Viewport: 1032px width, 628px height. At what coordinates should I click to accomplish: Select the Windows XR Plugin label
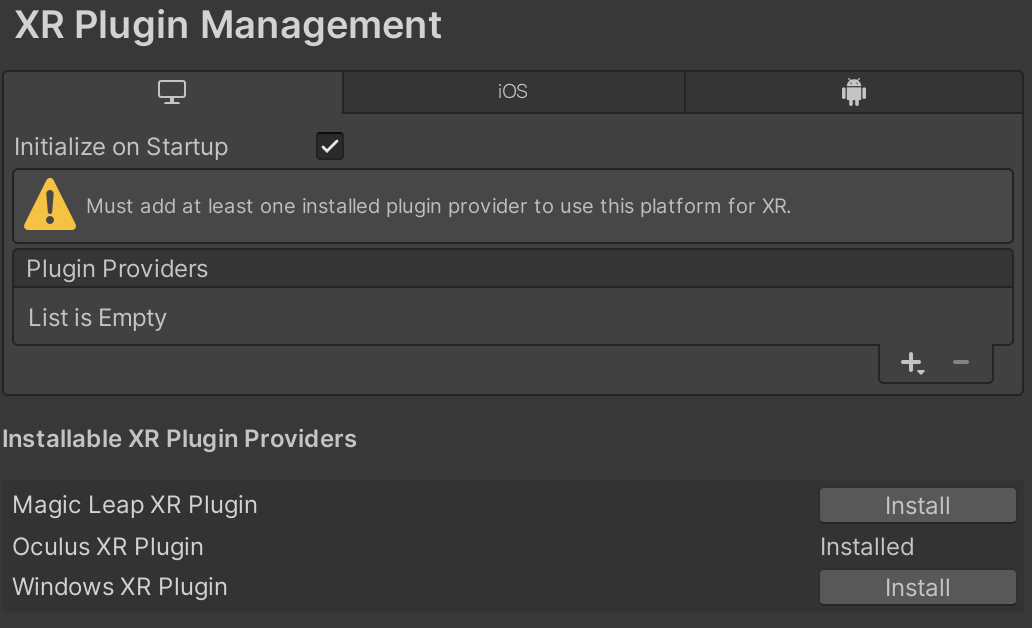[120, 587]
